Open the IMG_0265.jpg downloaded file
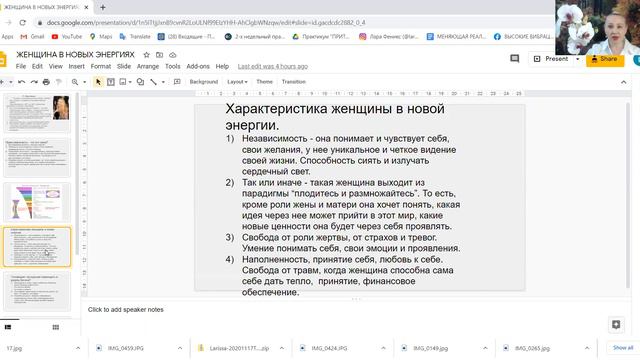640x360 pixels. click(x=532, y=348)
